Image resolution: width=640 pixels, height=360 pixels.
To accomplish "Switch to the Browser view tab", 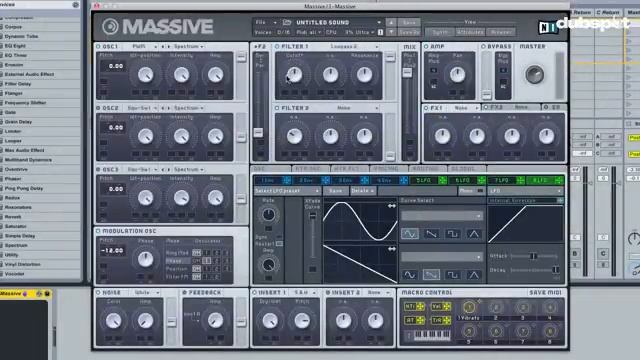I will tap(501, 32).
